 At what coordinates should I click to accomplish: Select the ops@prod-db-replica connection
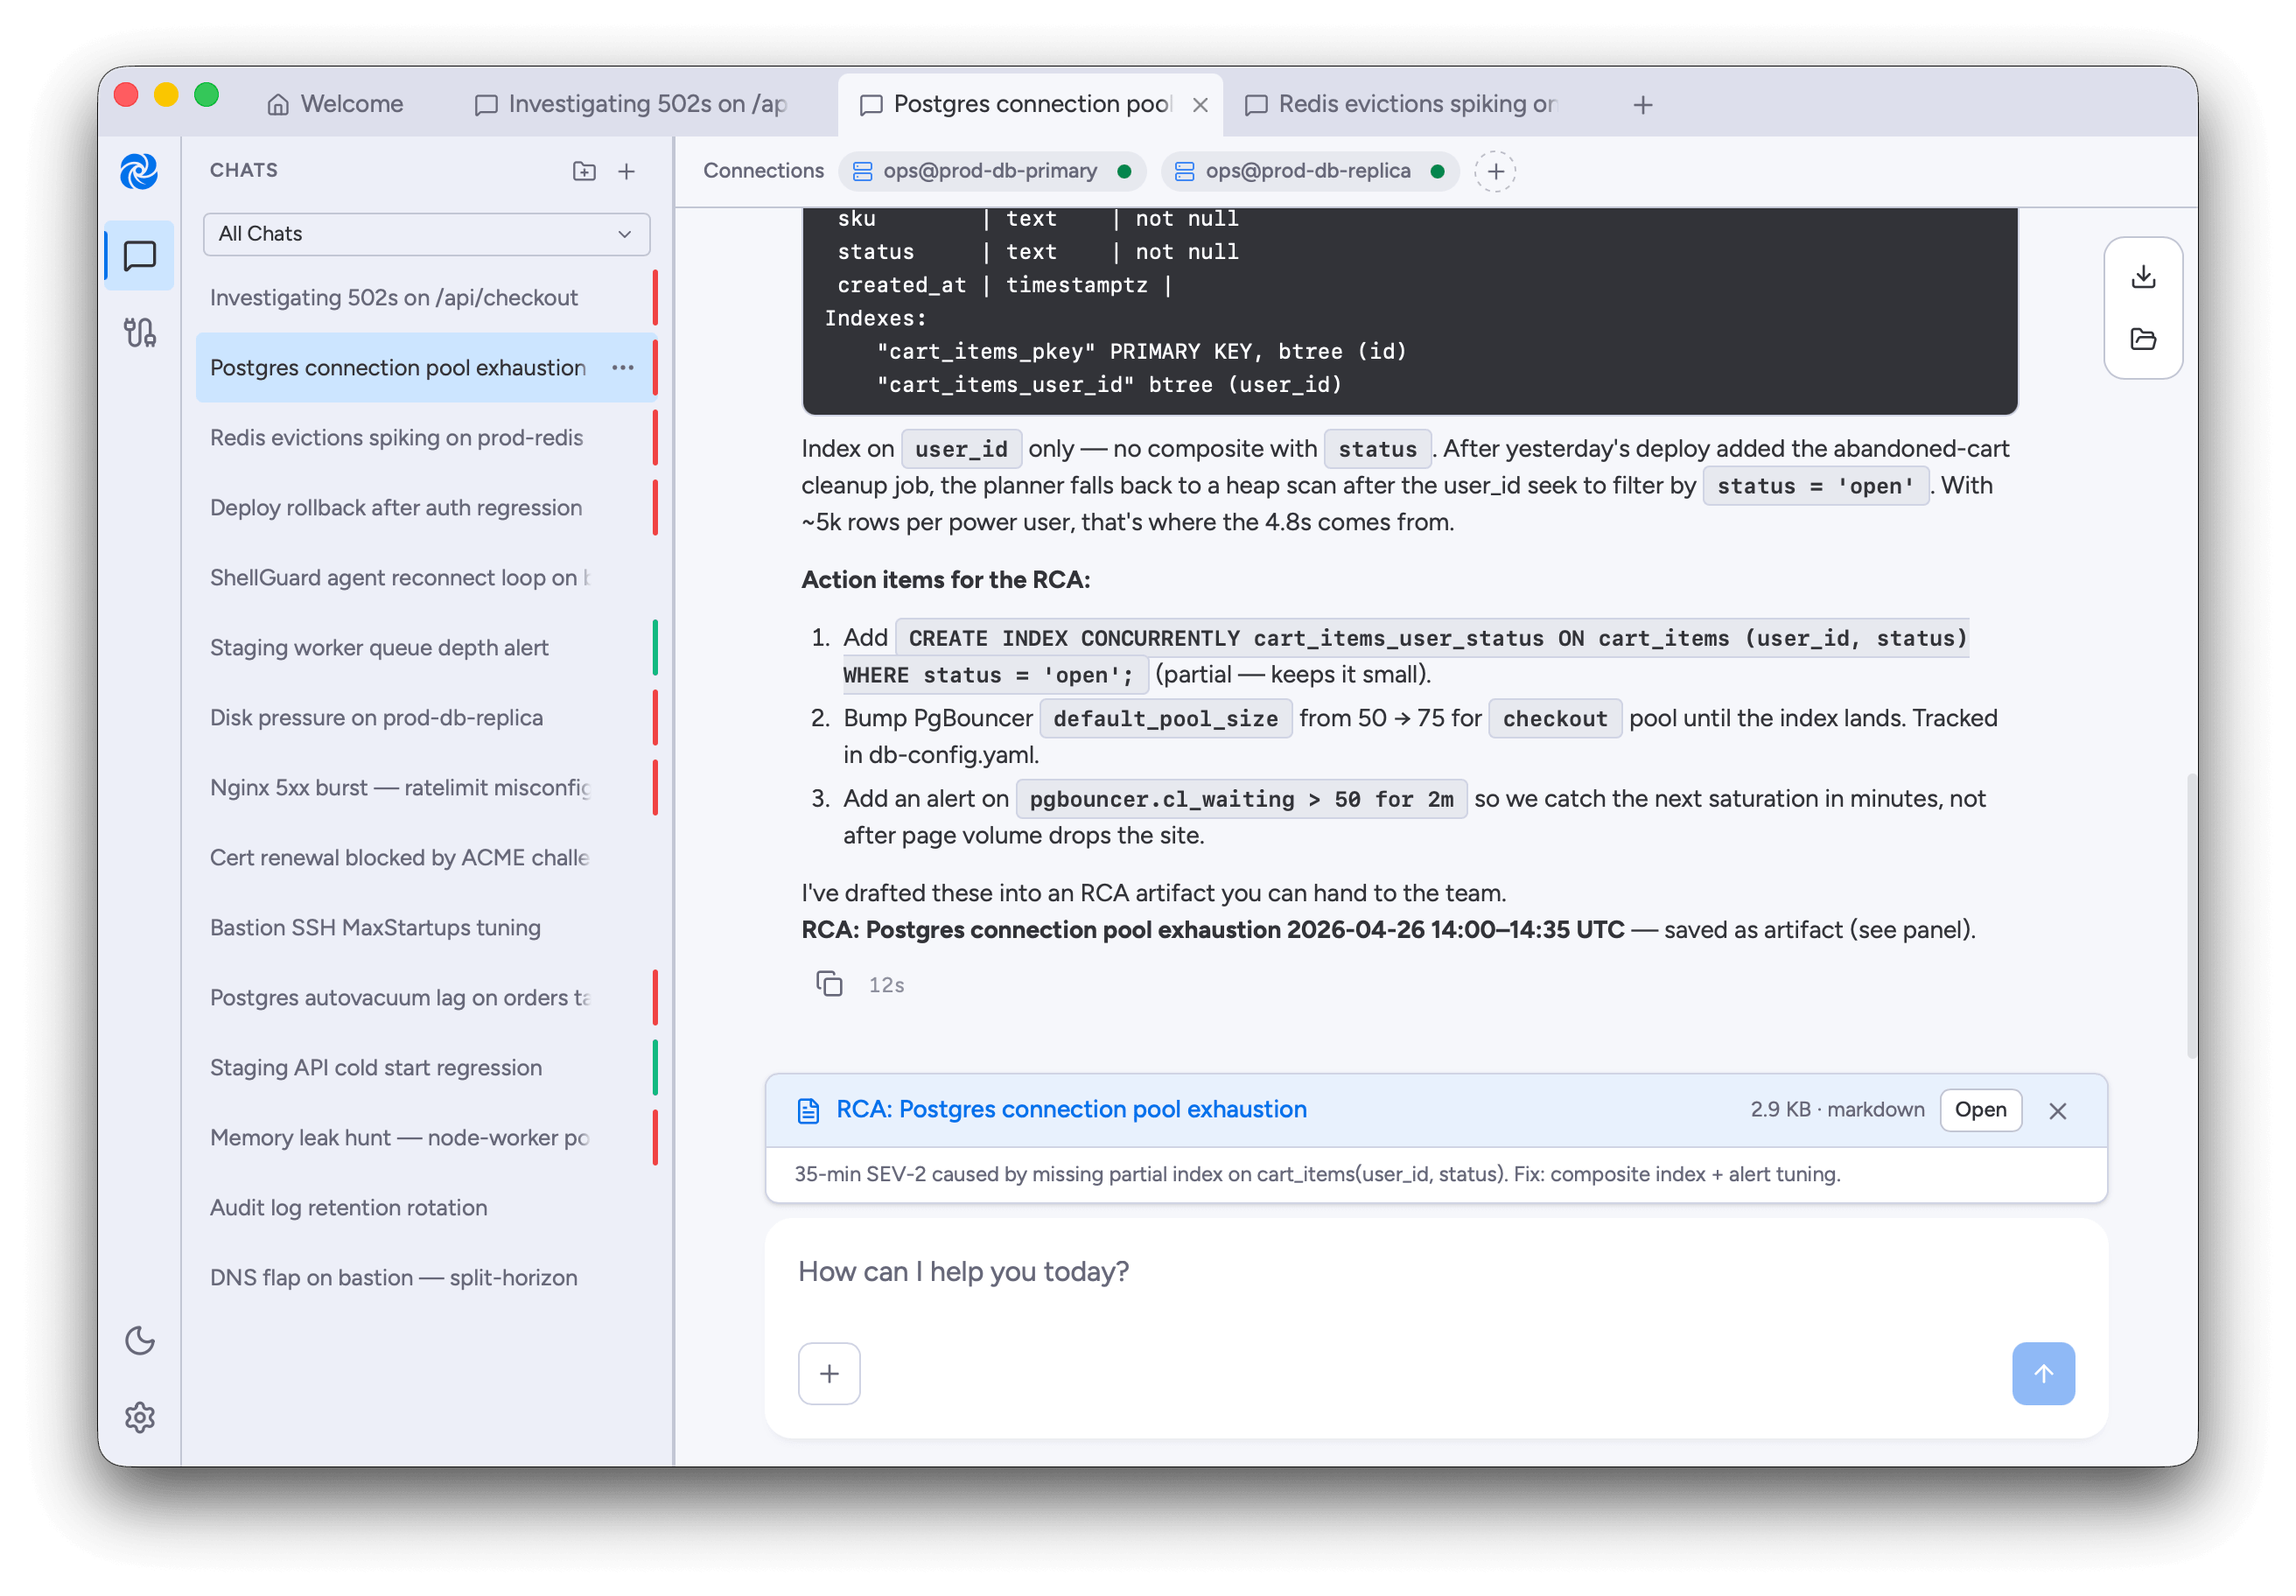1310,171
